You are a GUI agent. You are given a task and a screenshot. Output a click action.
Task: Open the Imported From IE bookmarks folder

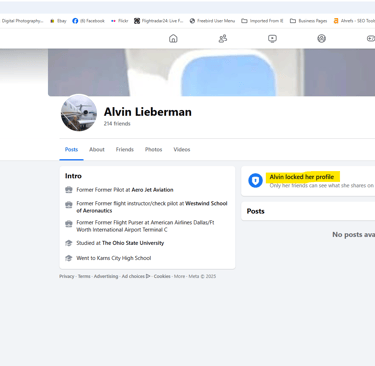(262, 21)
